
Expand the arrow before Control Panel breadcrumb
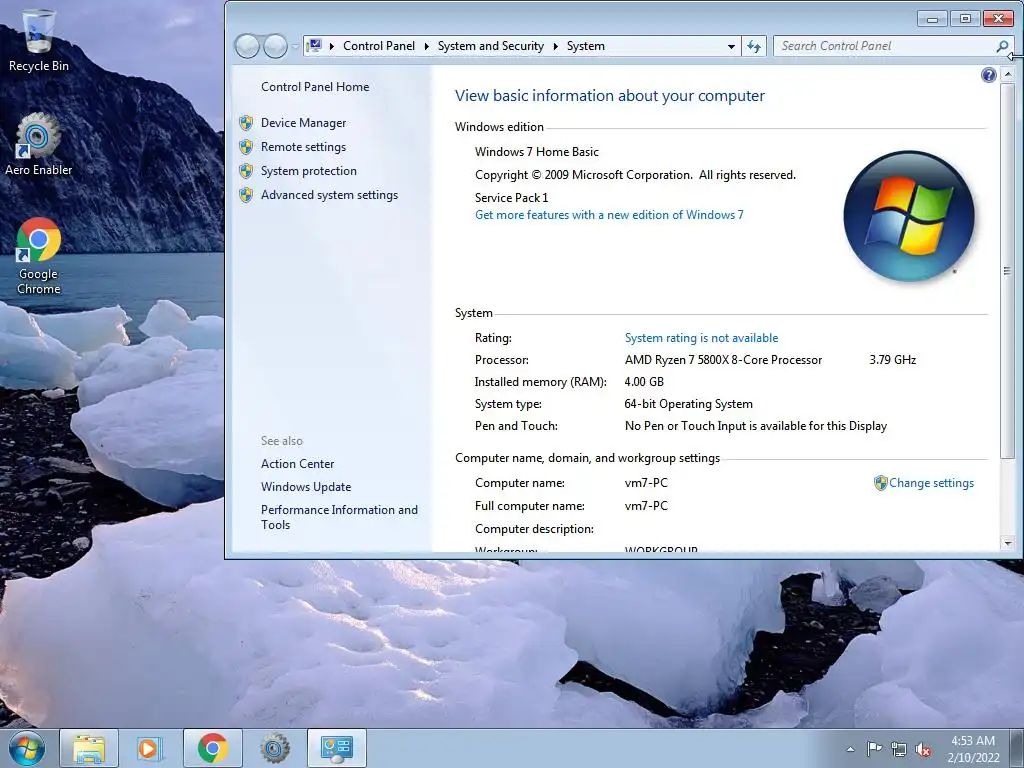click(332, 46)
